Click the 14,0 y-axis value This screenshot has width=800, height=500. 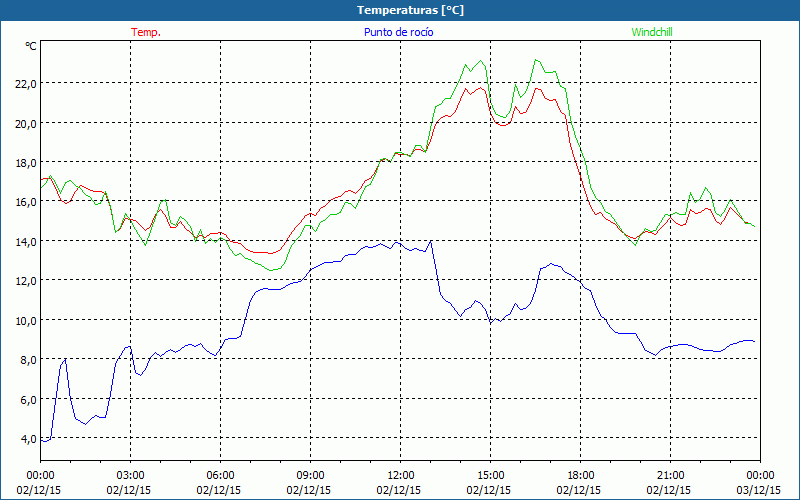(26, 242)
